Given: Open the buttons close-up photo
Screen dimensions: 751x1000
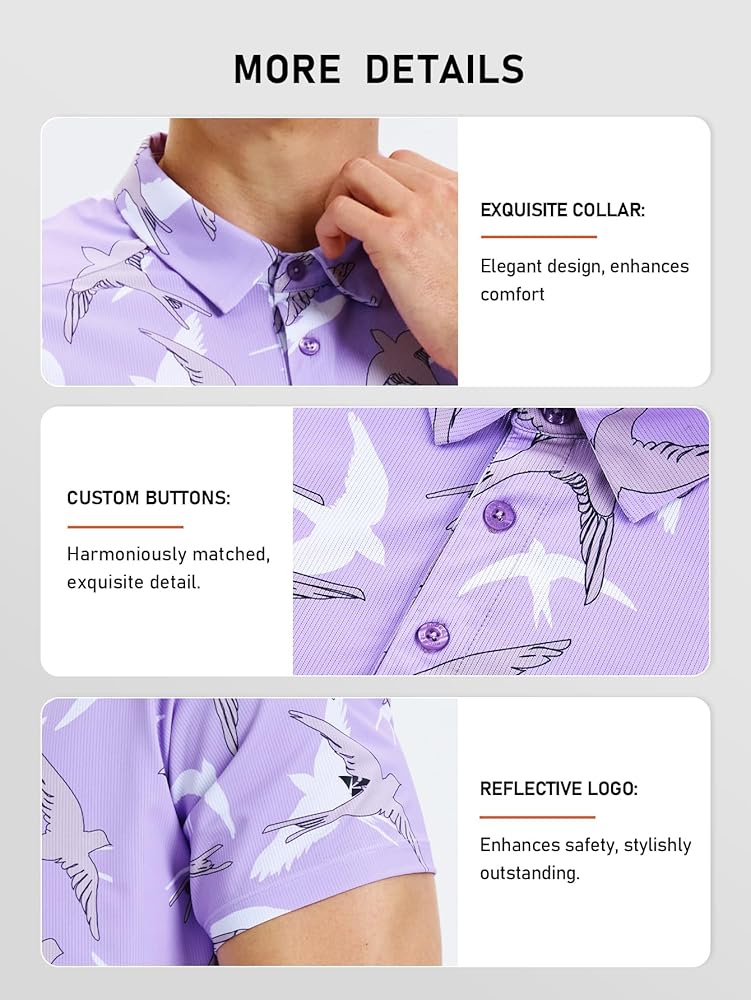Looking at the screenshot, I should [x=501, y=541].
